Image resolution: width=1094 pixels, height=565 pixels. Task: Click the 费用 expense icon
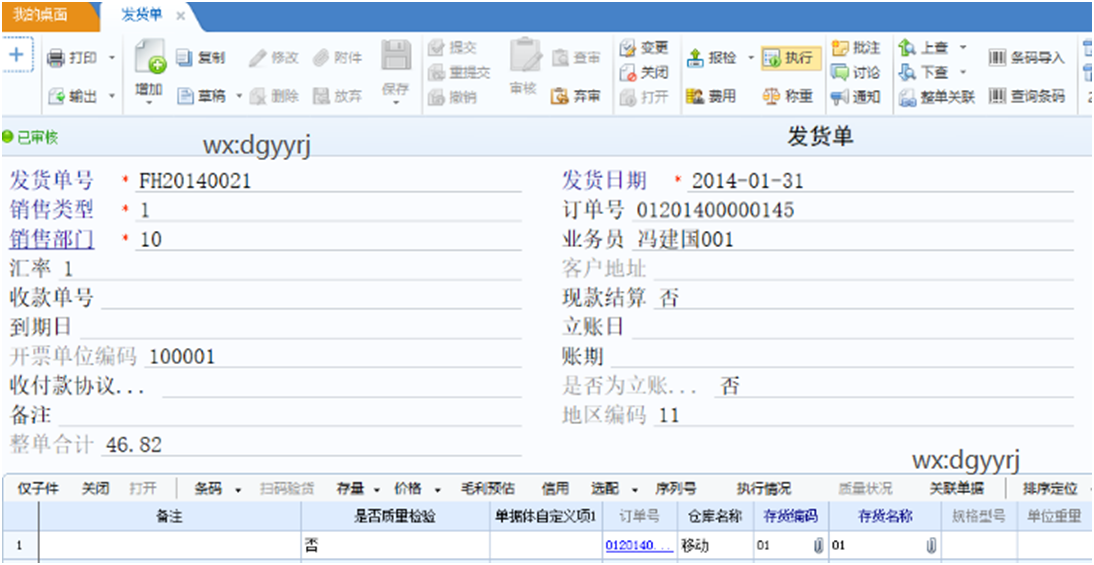click(x=695, y=96)
